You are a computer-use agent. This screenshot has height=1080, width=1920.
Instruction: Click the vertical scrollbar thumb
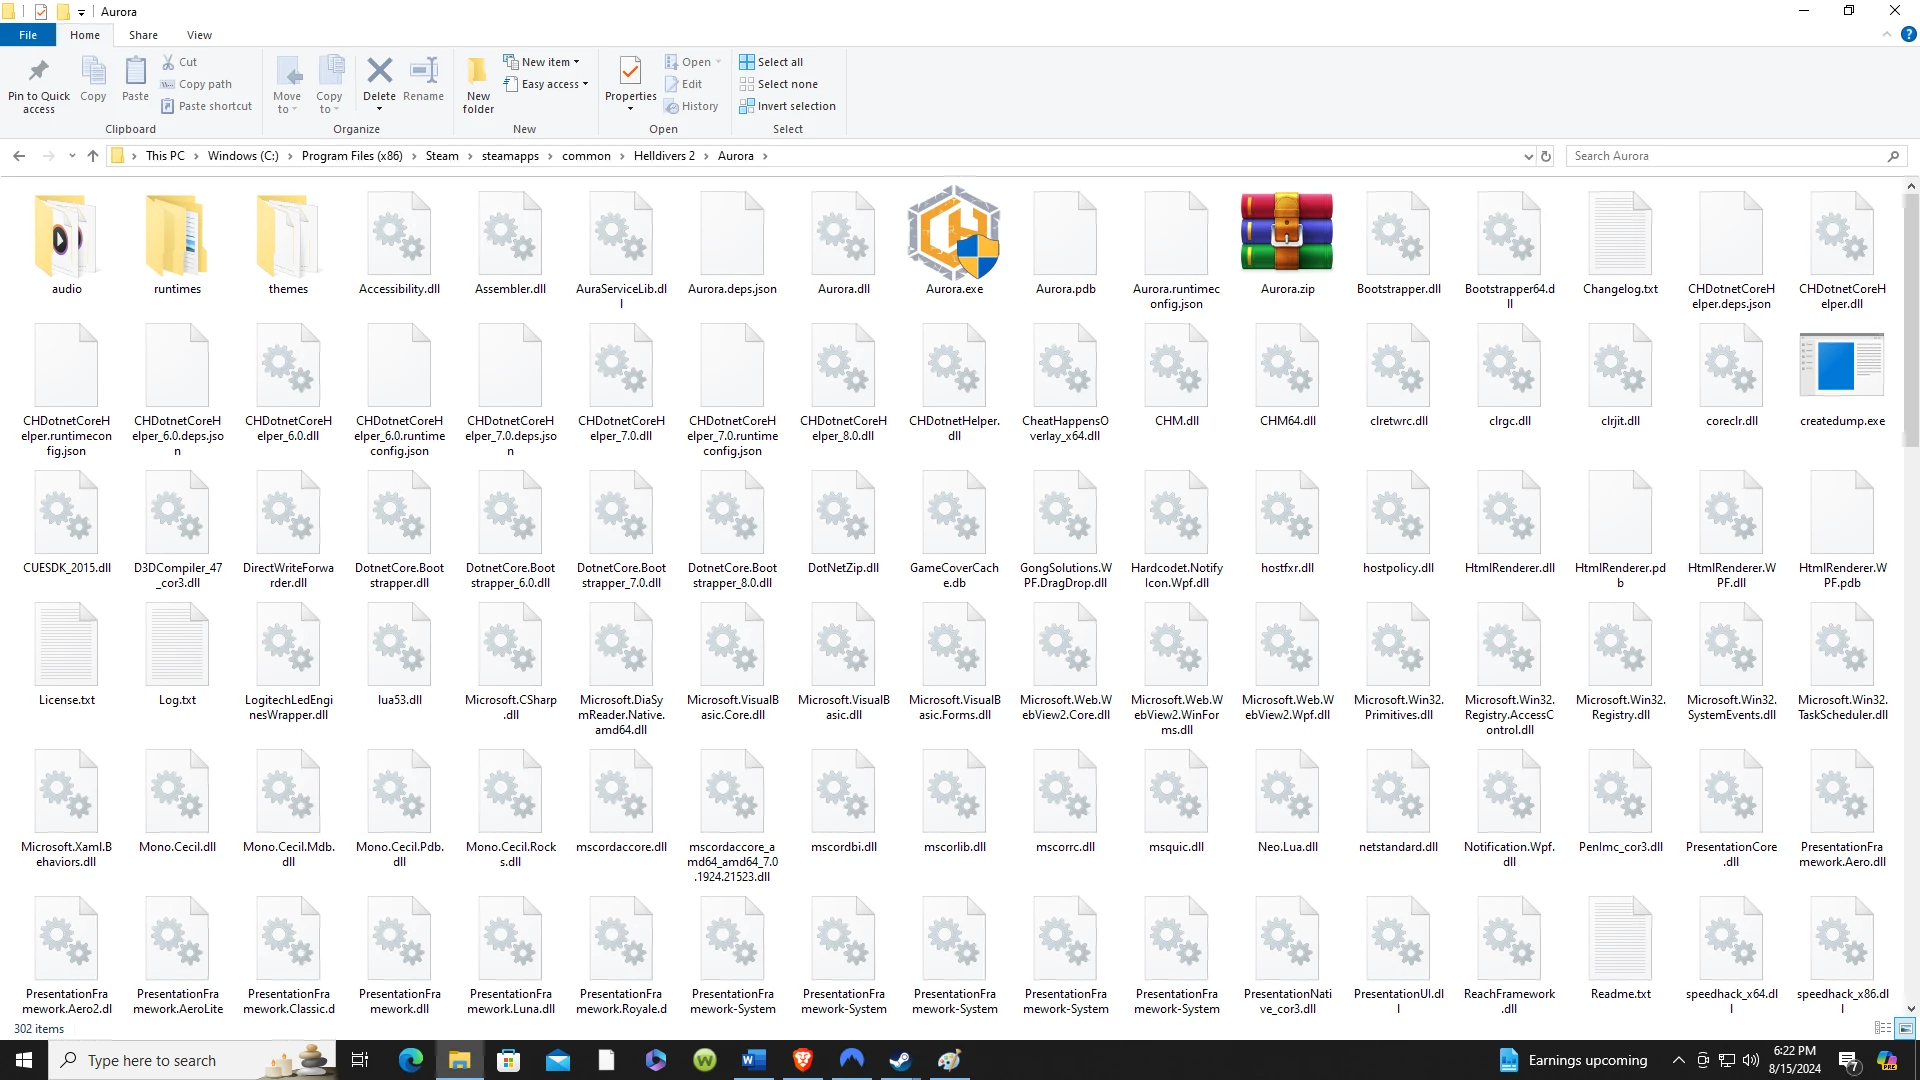(1910, 320)
